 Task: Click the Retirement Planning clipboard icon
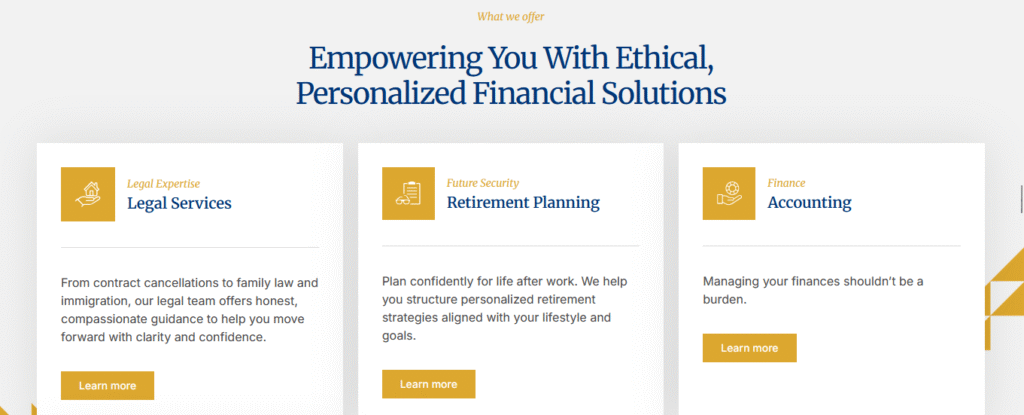tap(408, 193)
